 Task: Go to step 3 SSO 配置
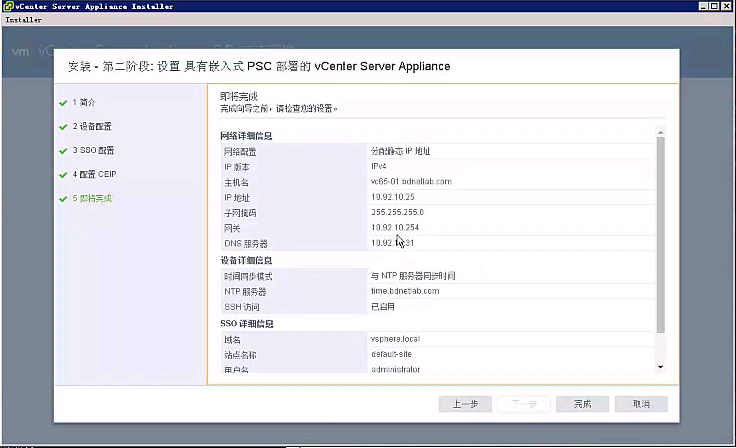pyautogui.click(x=93, y=150)
